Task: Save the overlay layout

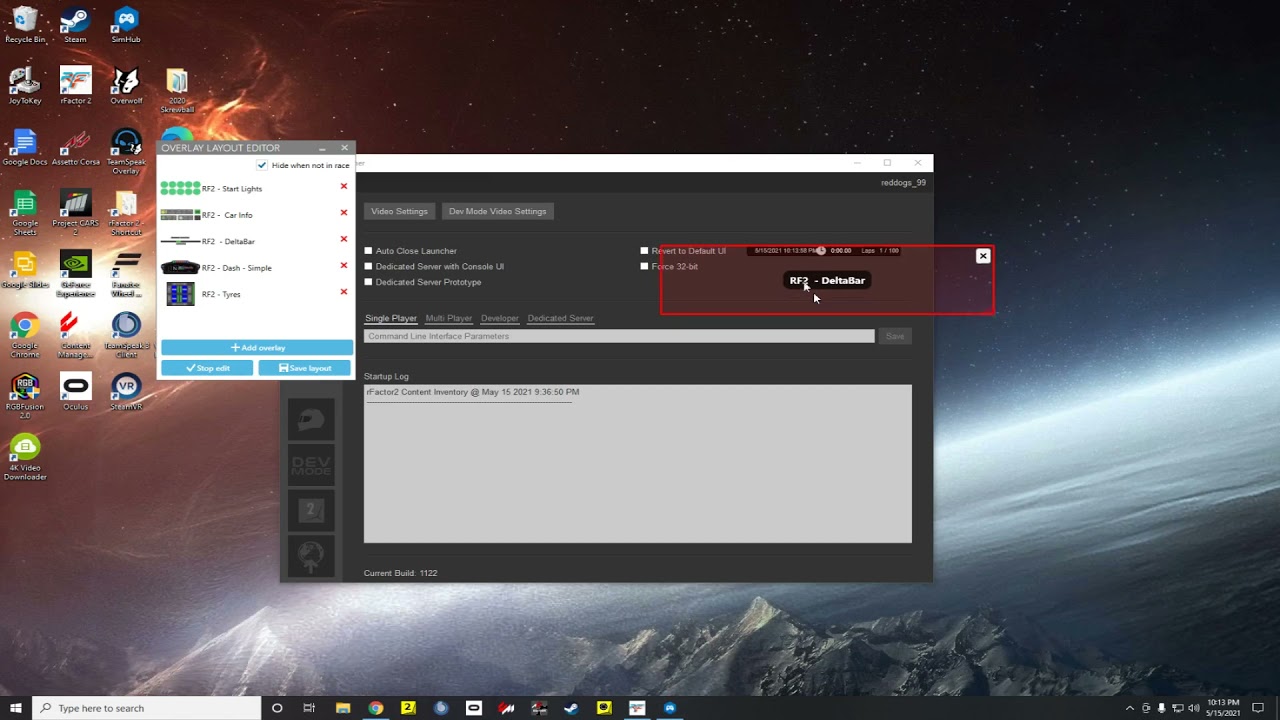Action: coord(305,368)
